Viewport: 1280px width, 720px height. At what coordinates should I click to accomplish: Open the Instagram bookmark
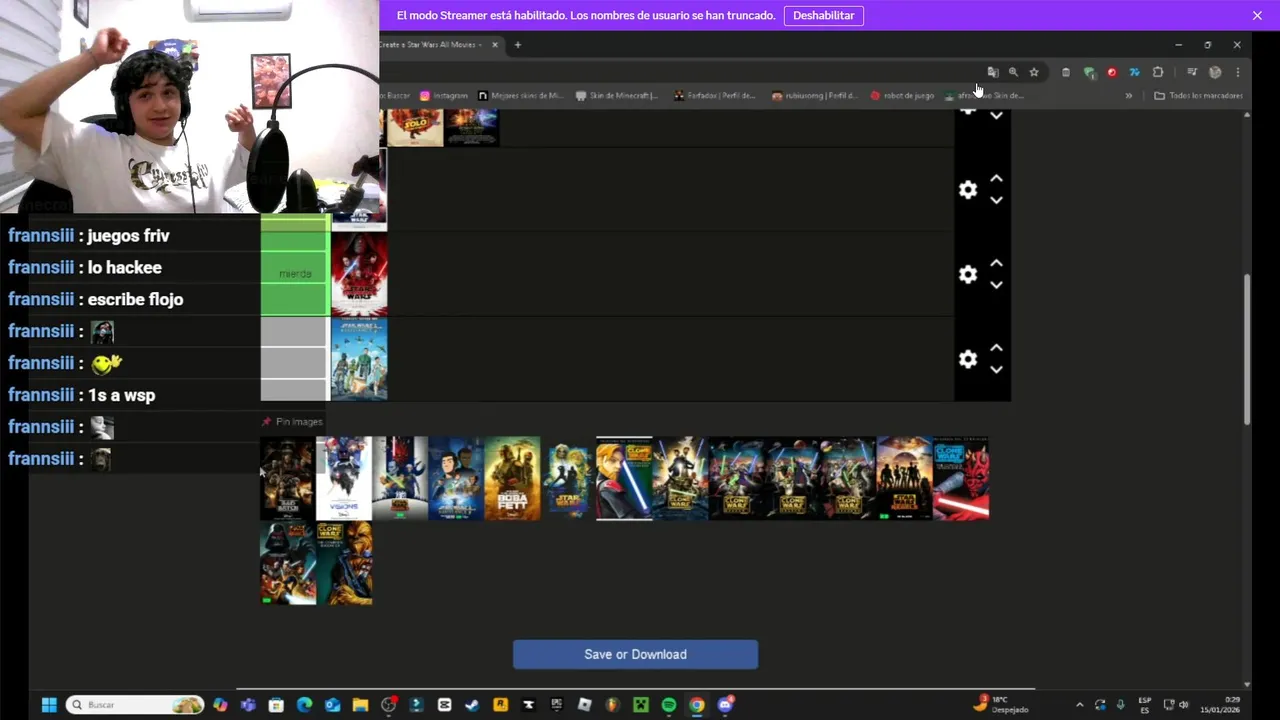pos(444,96)
